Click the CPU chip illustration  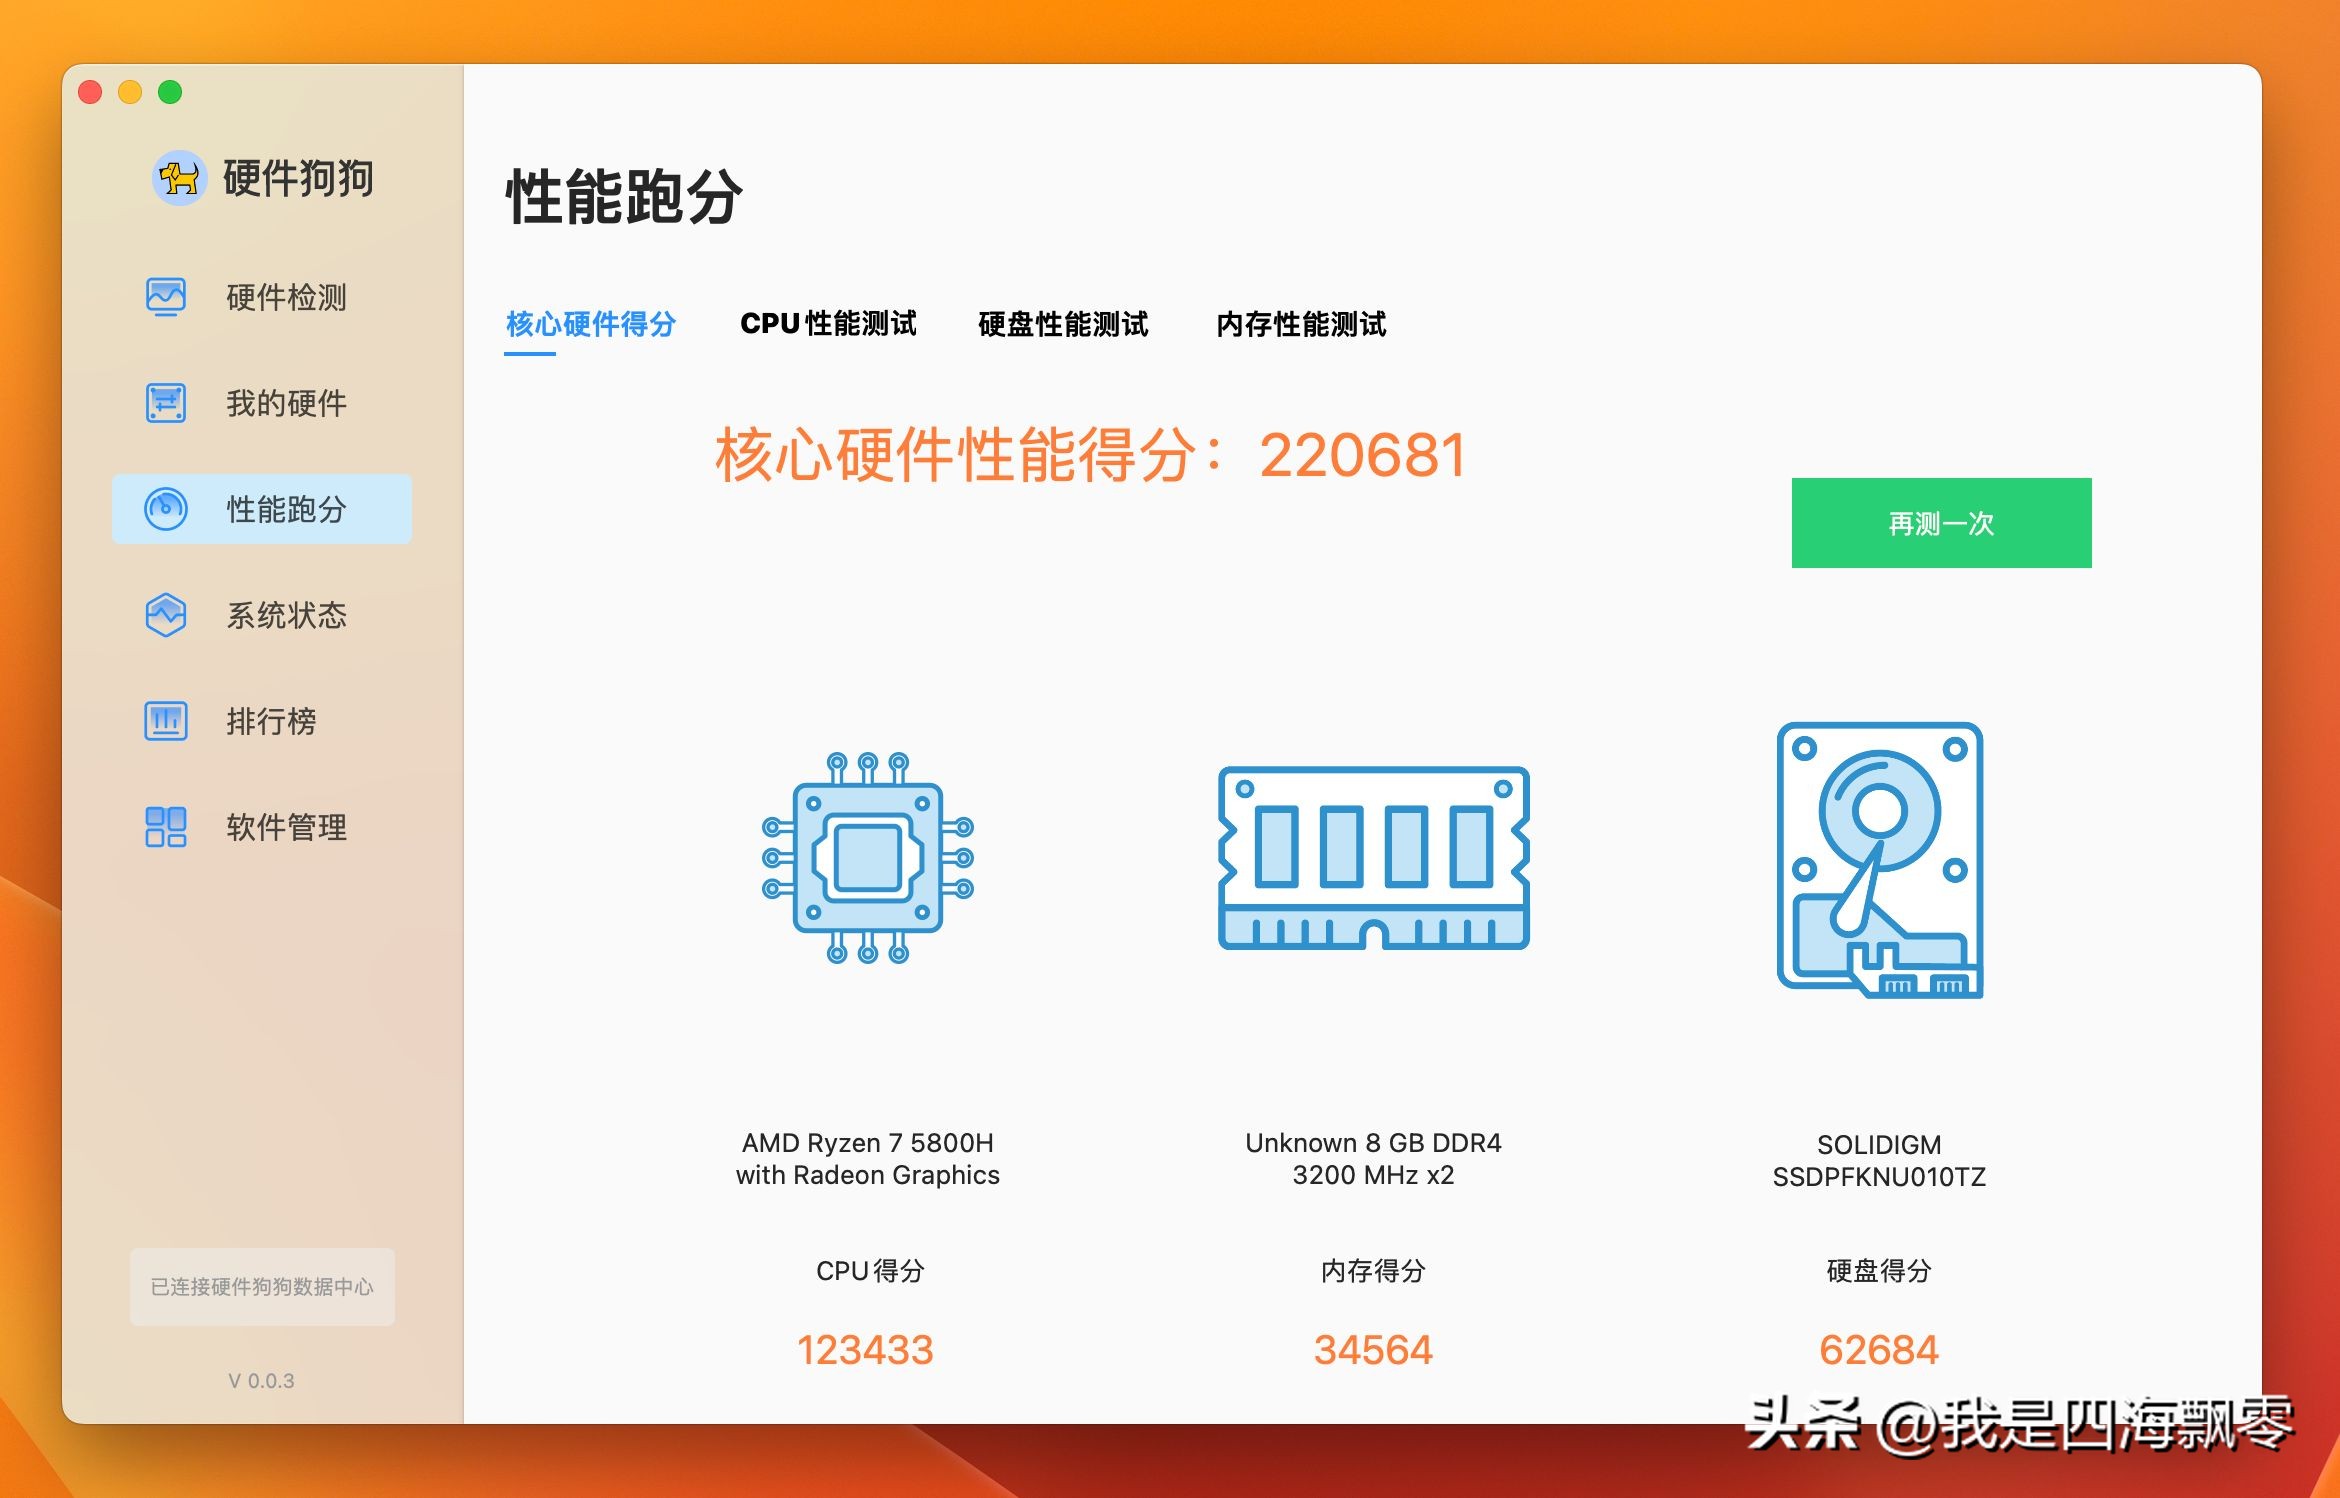click(868, 858)
